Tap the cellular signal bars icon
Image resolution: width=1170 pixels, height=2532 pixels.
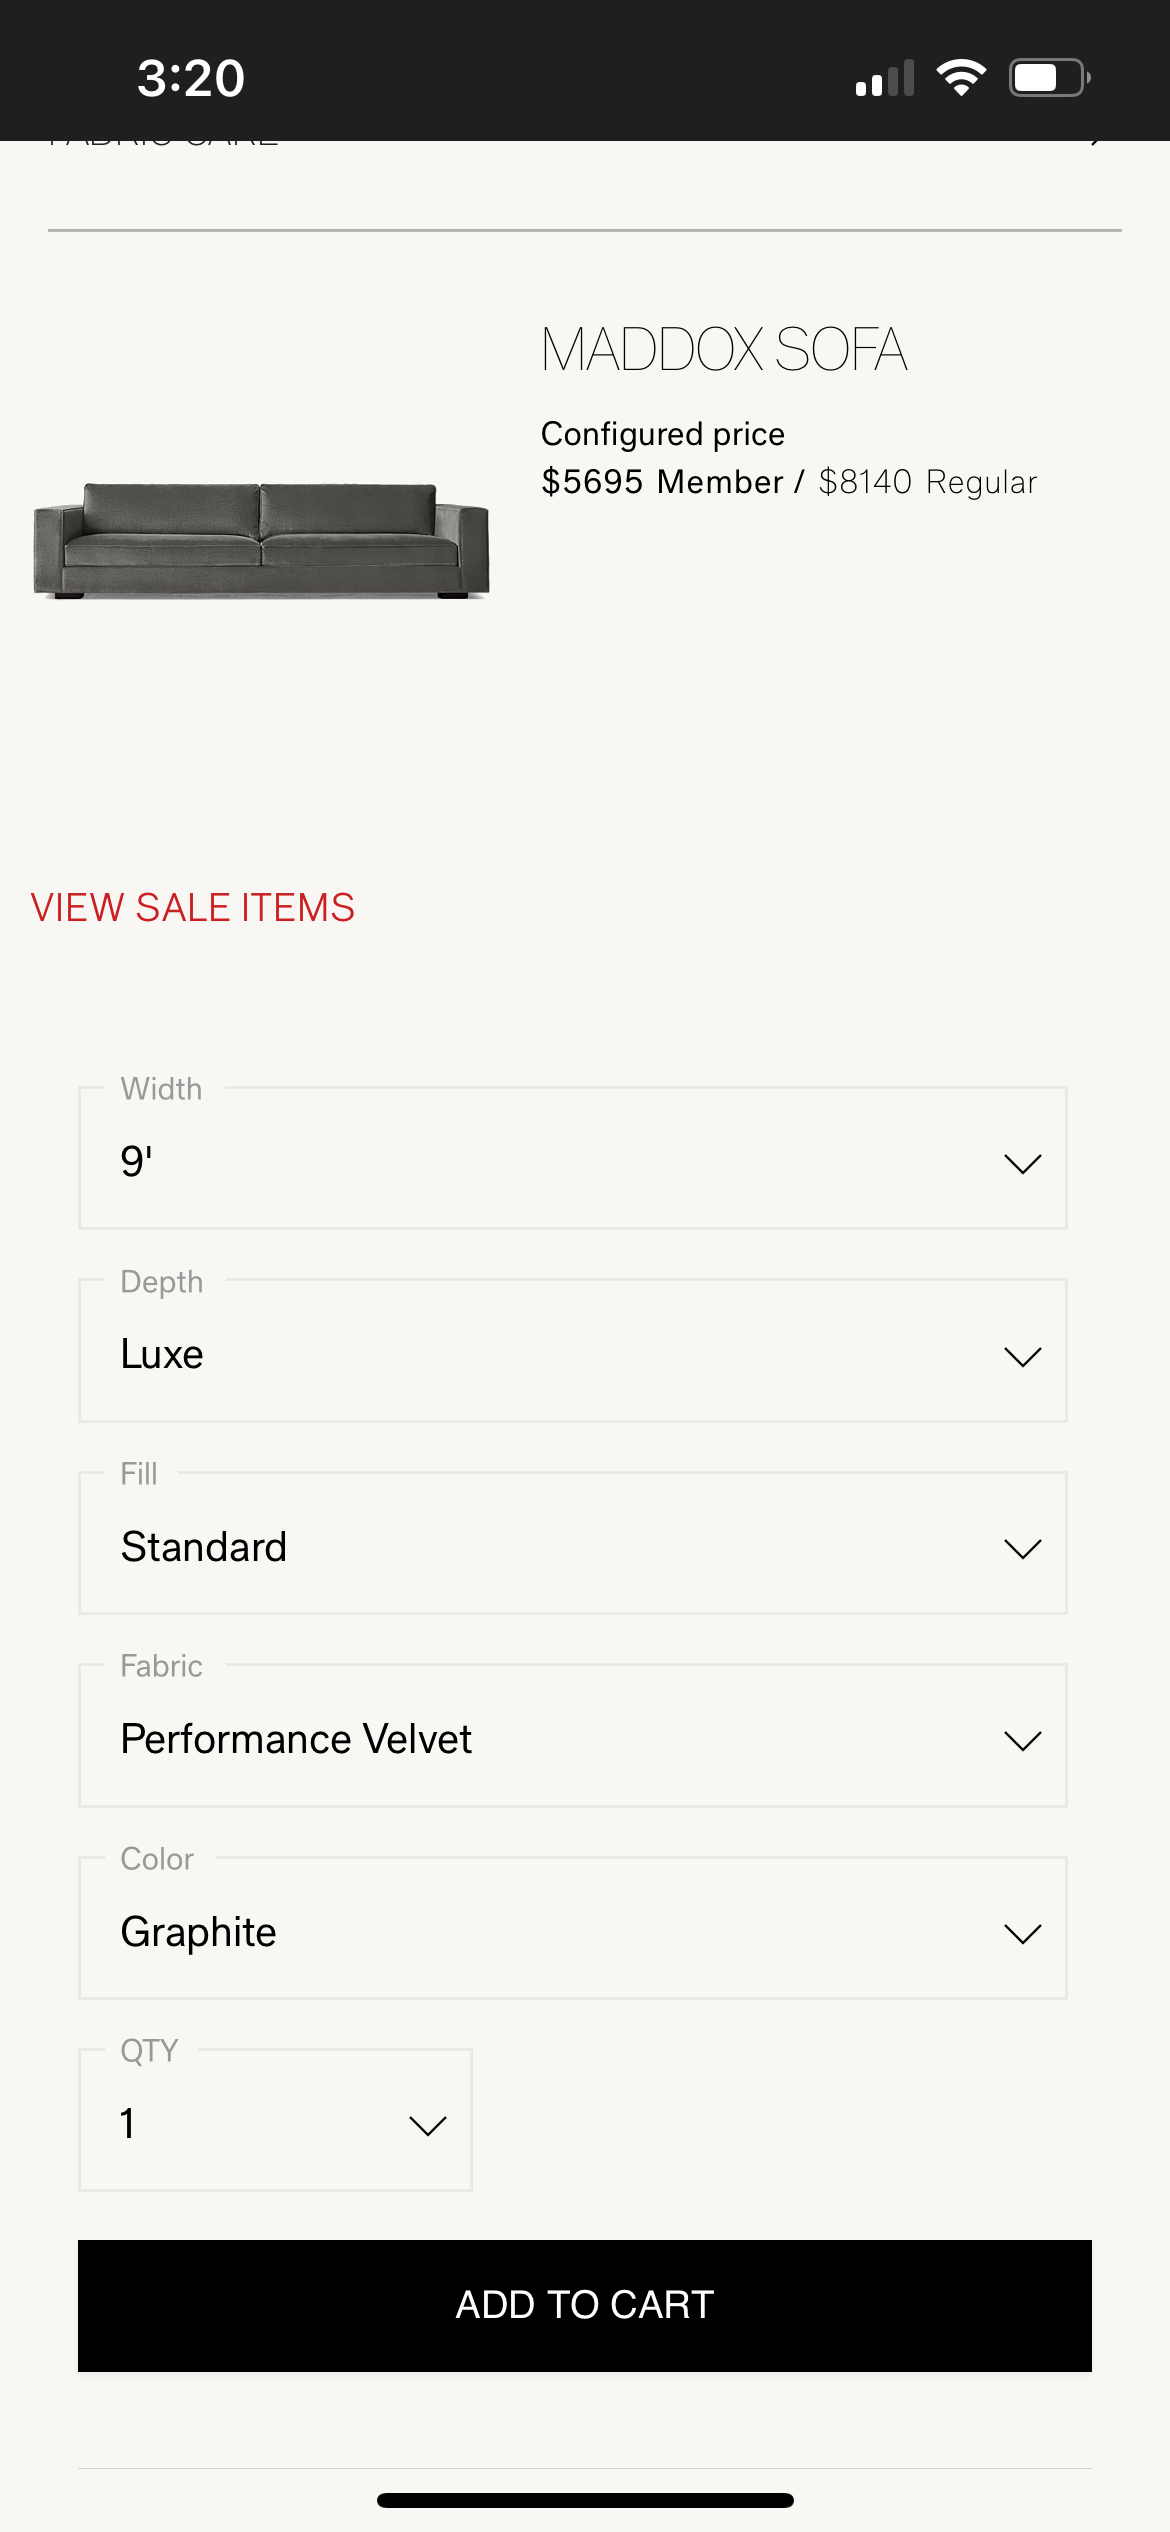885,78
